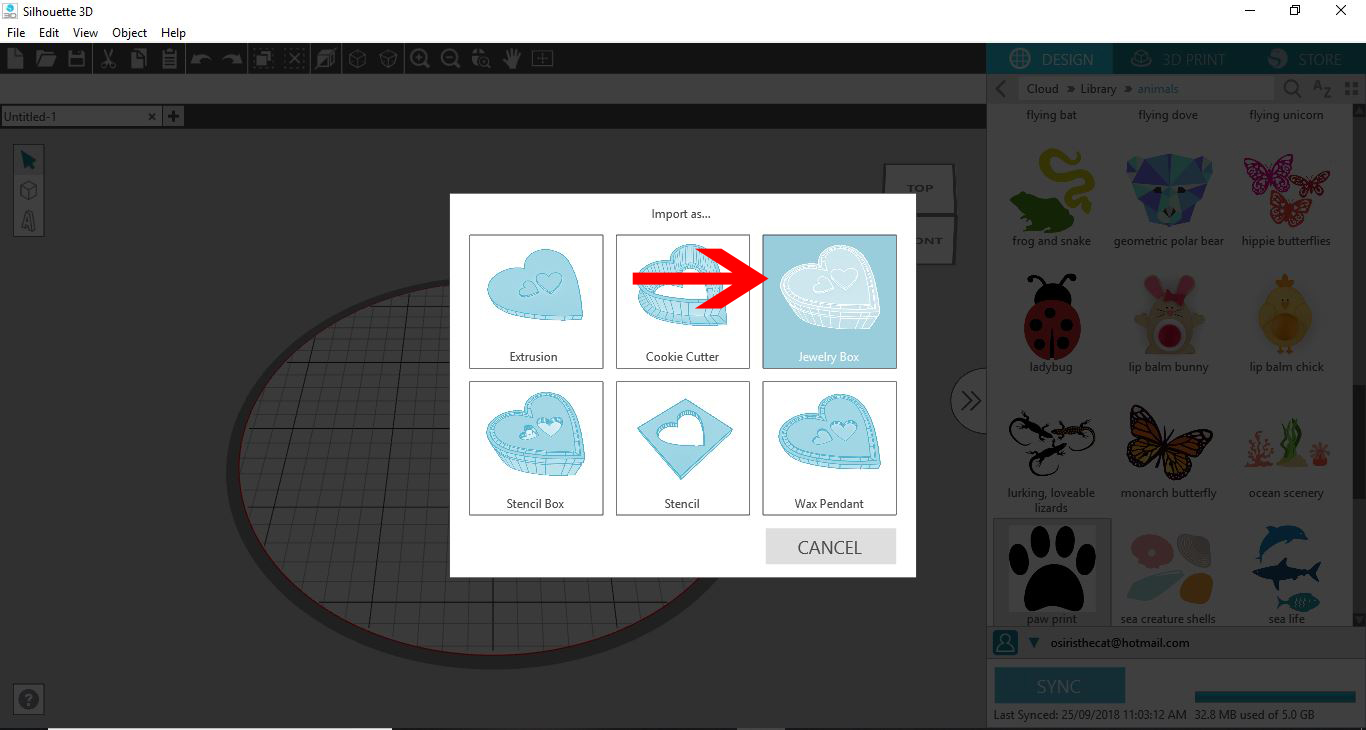Switch library to grid view icon
This screenshot has height=730, width=1366.
click(x=1352, y=89)
